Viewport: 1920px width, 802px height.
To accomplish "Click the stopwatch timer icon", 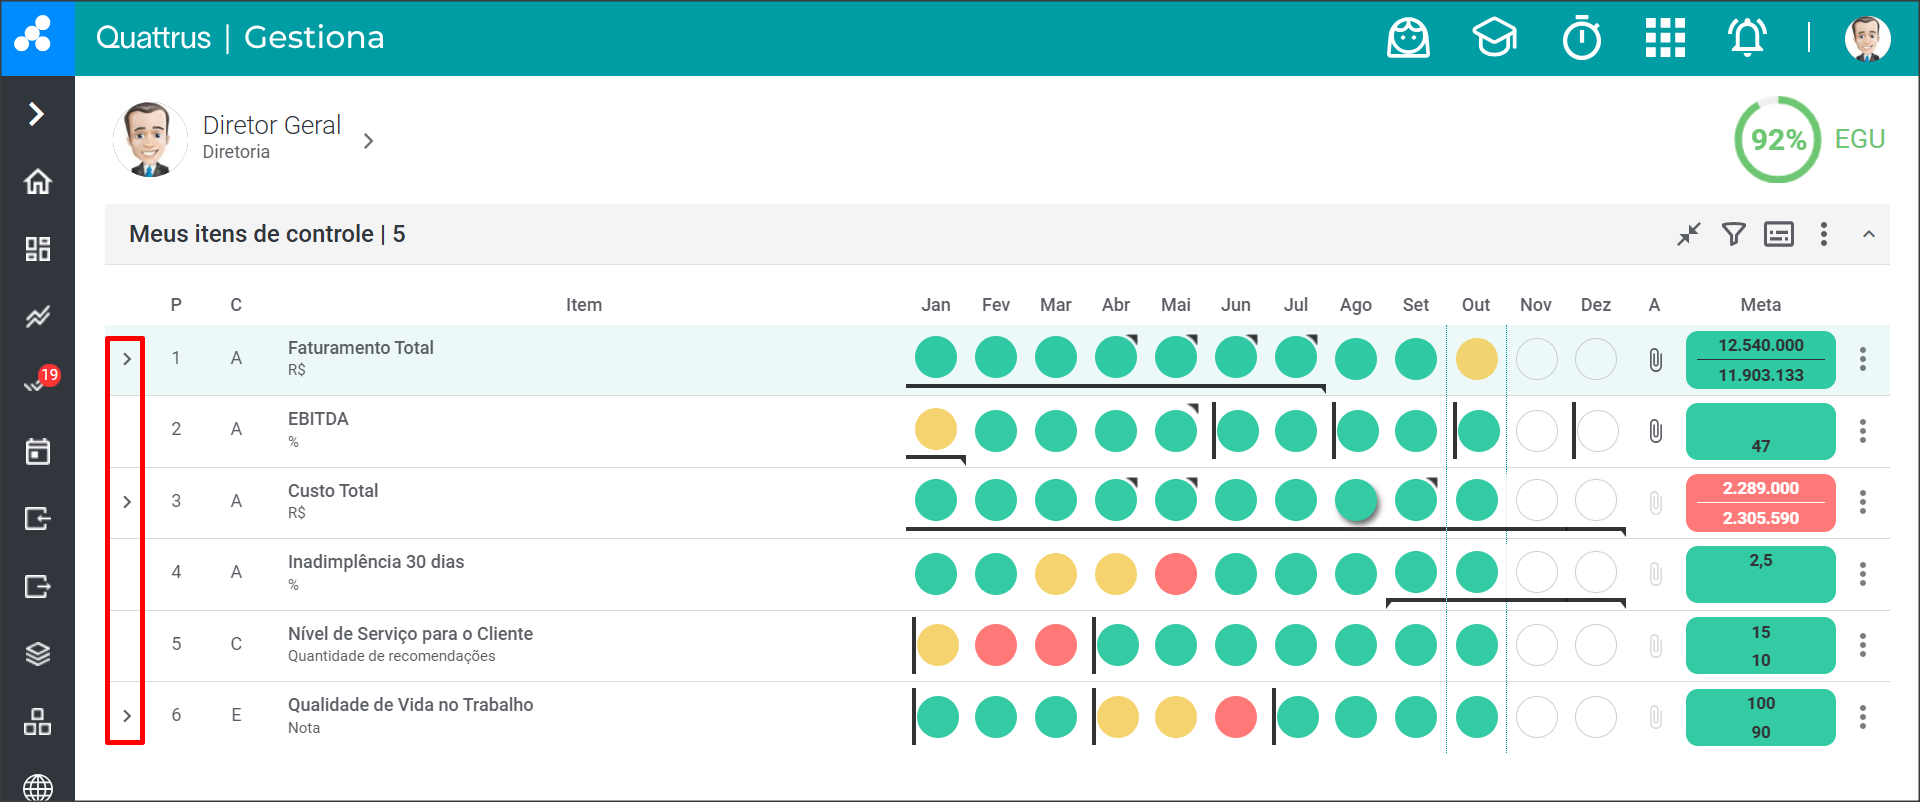I will pos(1582,38).
